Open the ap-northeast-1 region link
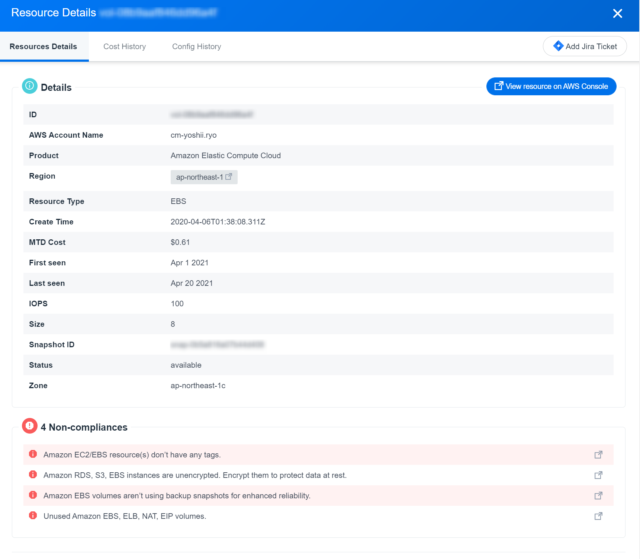The width and height of the screenshot is (640, 559). [204, 177]
